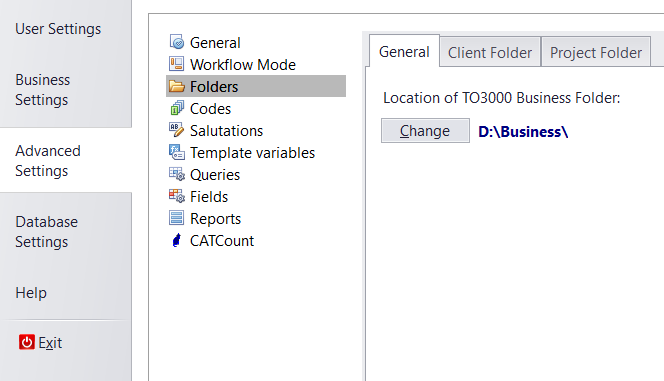Click the General settings icon
Image resolution: width=664 pixels, height=381 pixels.
pyautogui.click(x=177, y=42)
